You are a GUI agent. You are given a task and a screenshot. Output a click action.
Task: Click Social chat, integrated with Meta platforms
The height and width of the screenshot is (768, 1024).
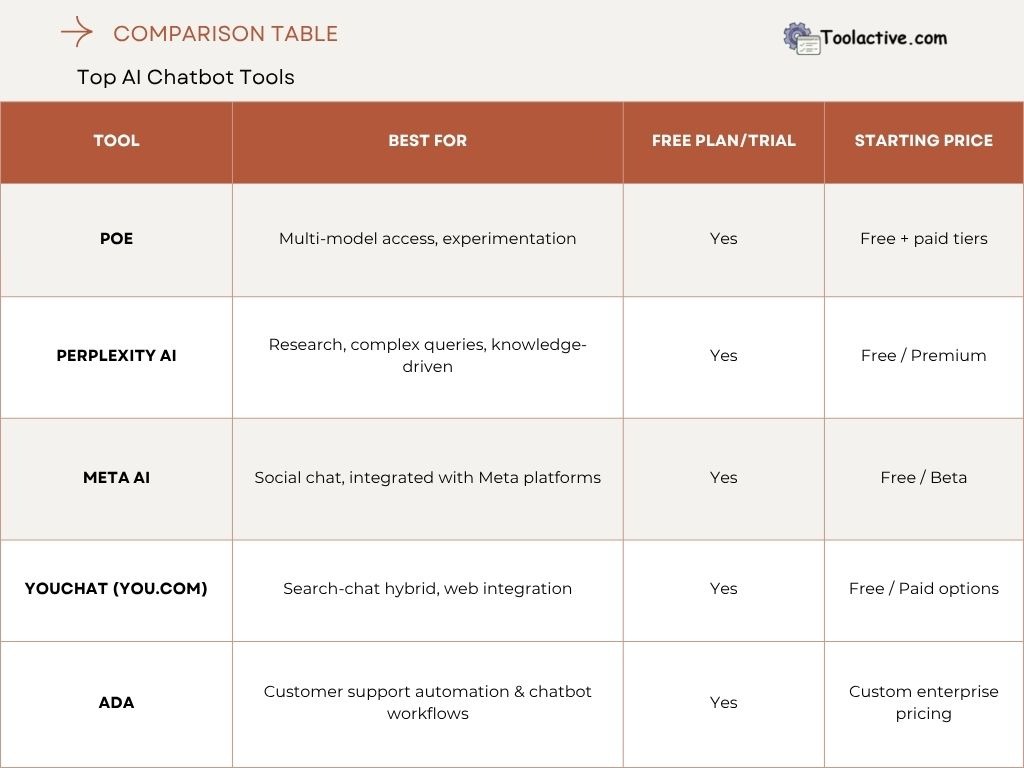point(427,477)
